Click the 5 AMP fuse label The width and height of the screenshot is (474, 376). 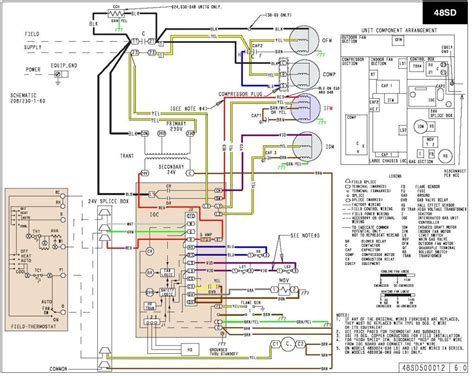[x=206, y=235]
